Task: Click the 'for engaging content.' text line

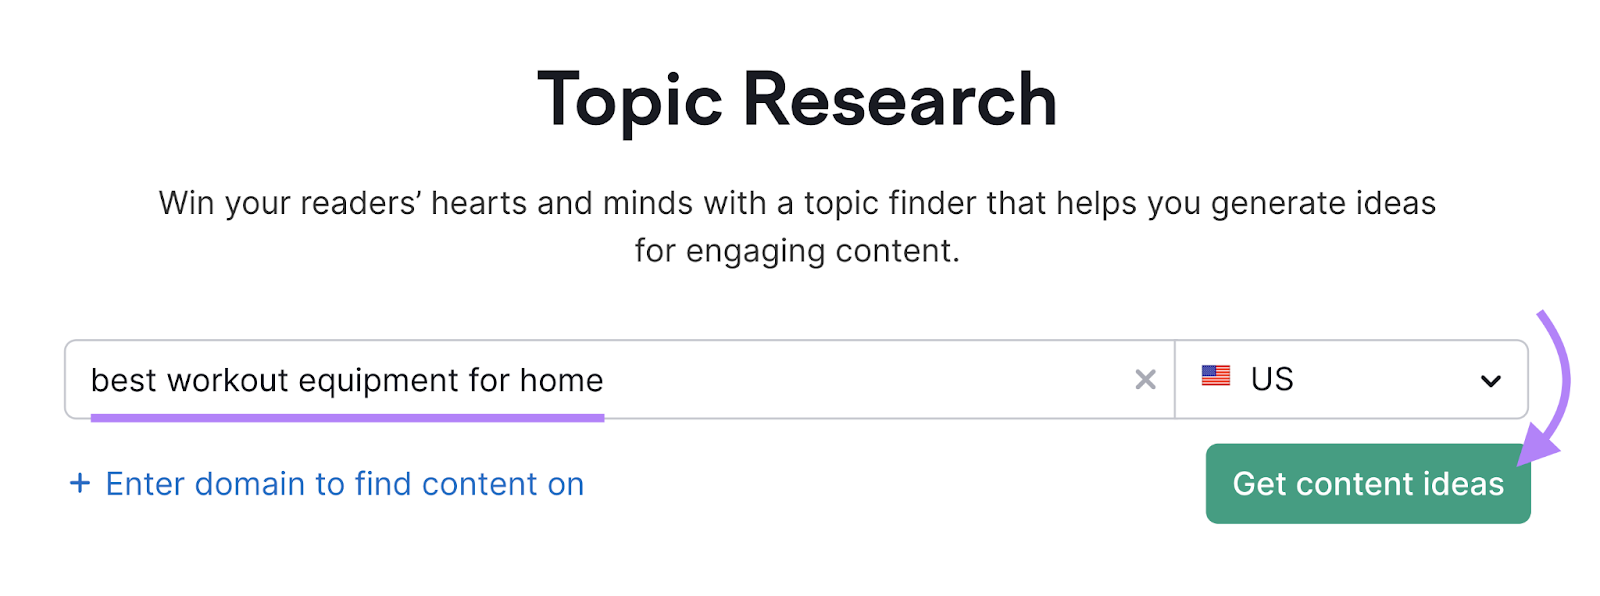Action: tap(797, 251)
